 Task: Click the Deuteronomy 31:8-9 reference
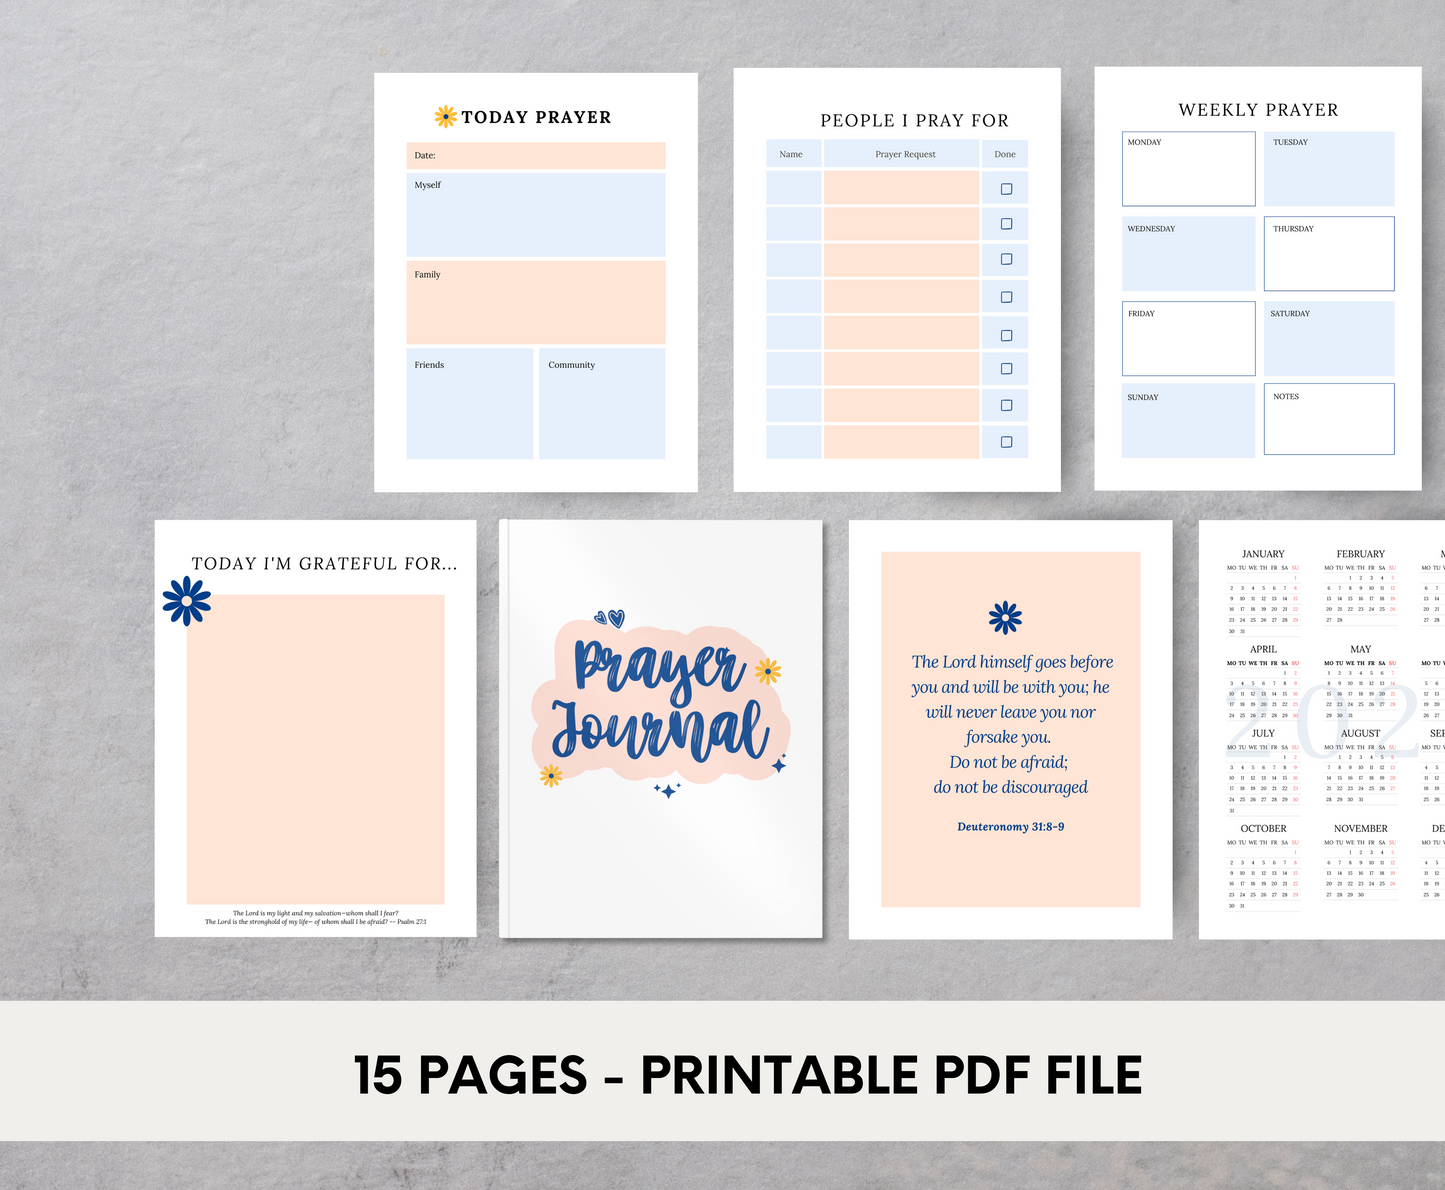[1011, 827]
